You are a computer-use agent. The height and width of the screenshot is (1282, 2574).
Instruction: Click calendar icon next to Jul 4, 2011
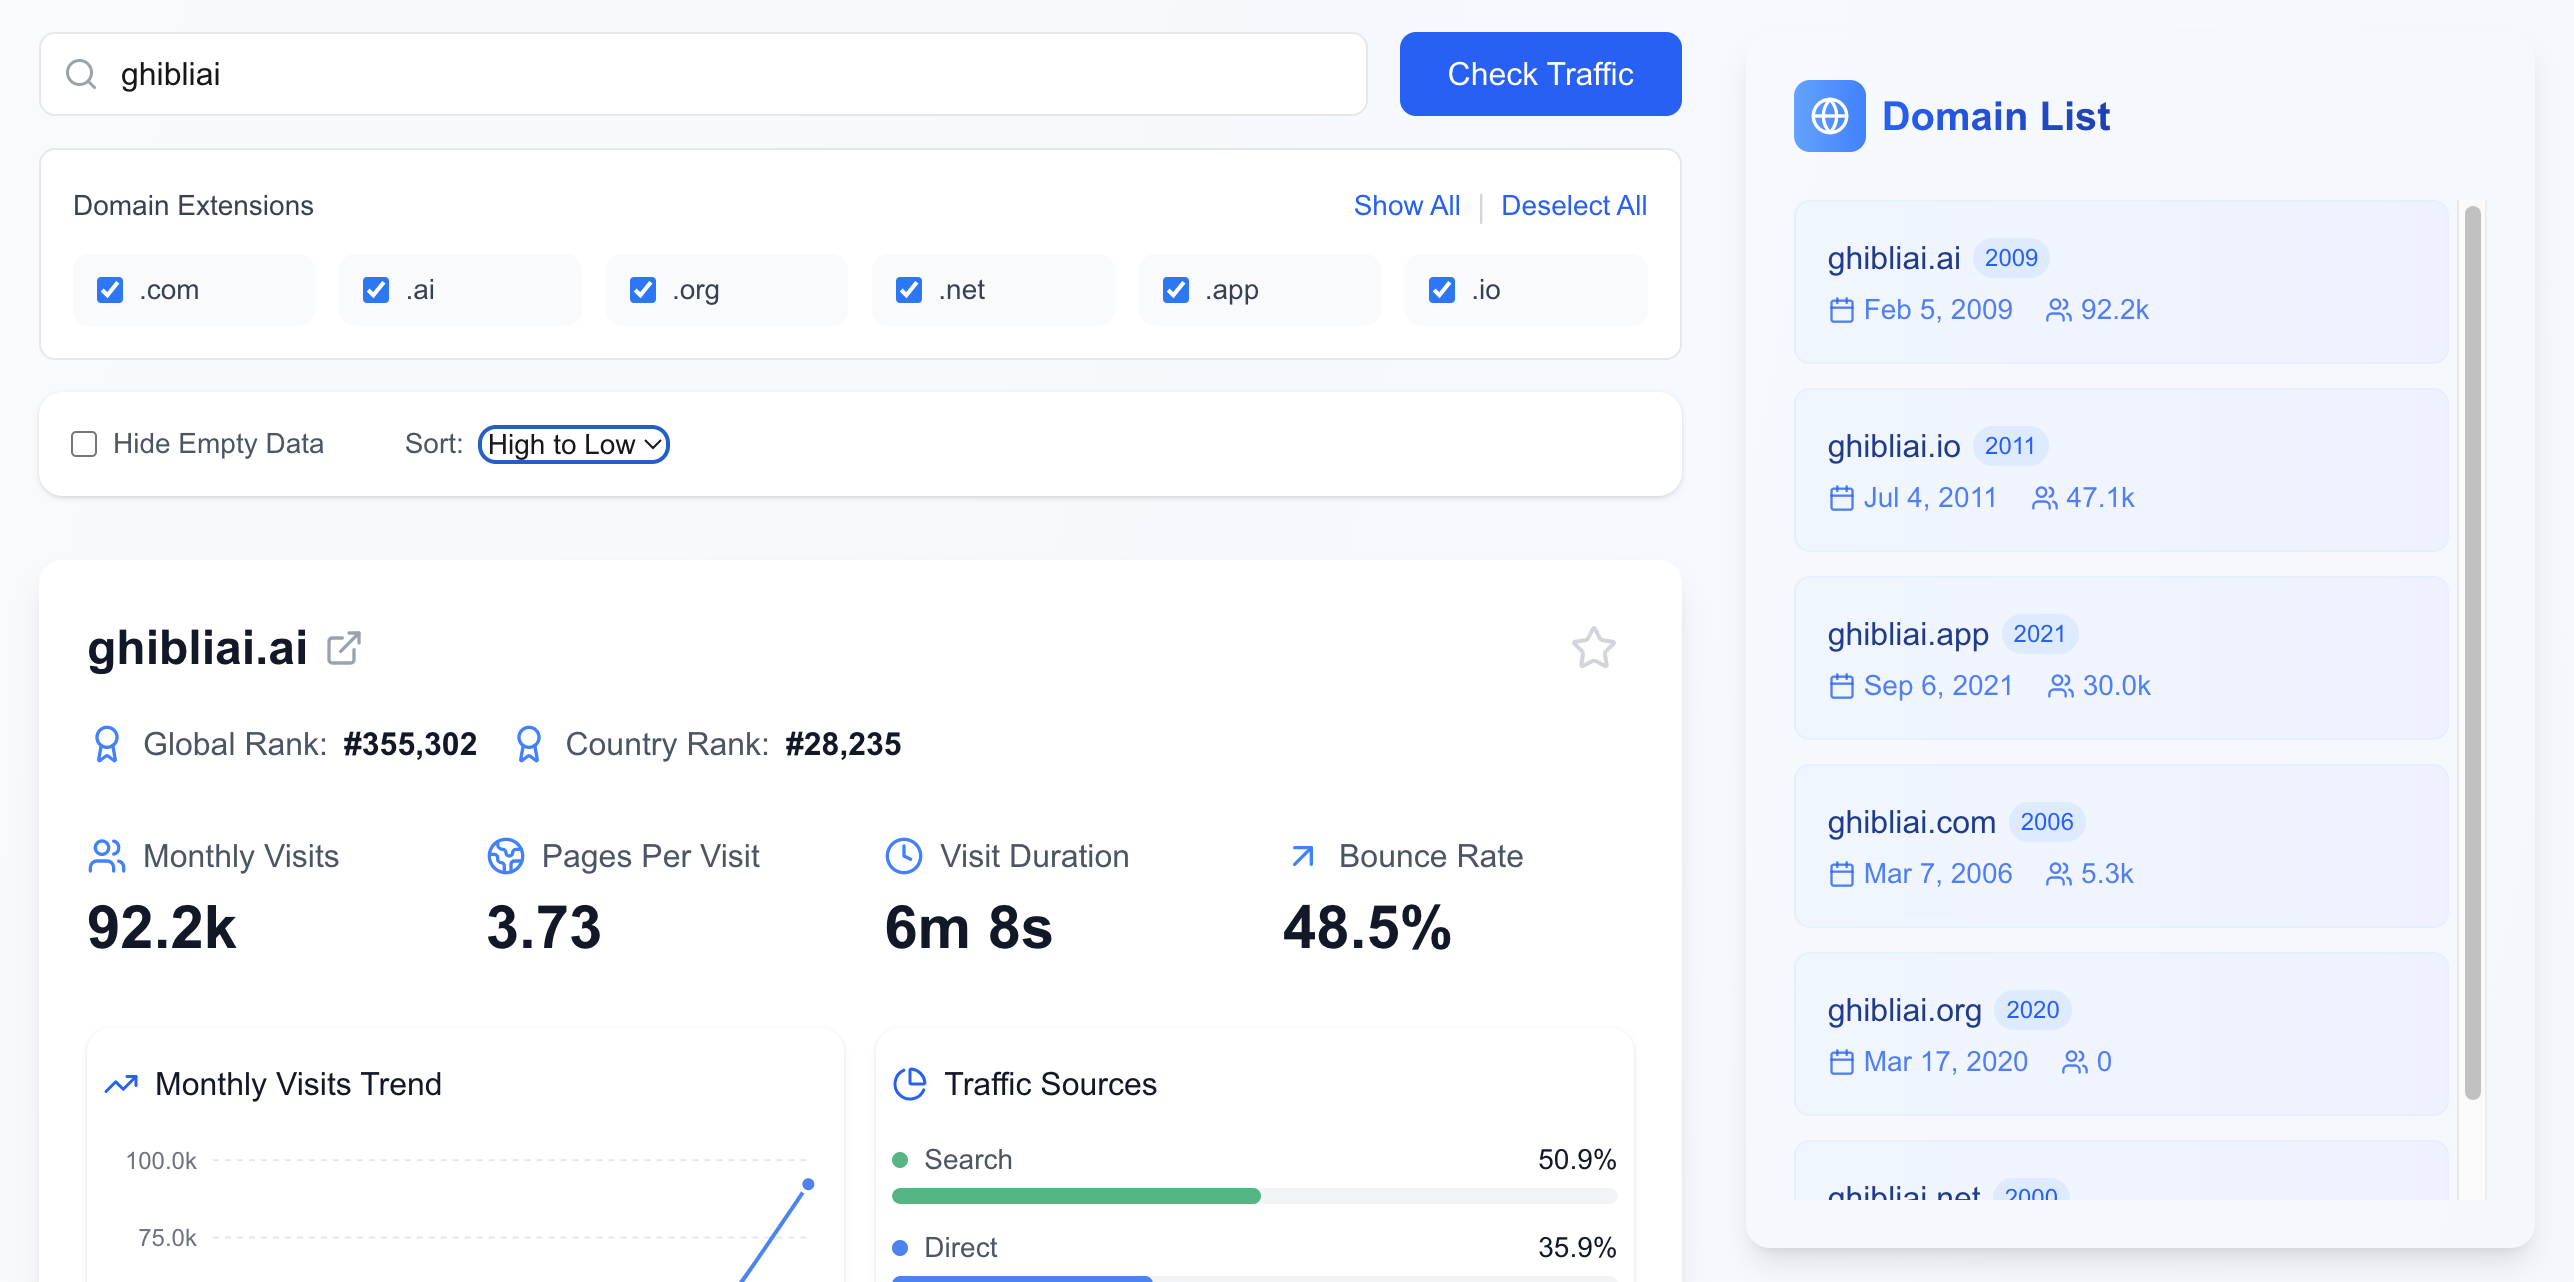1842,498
